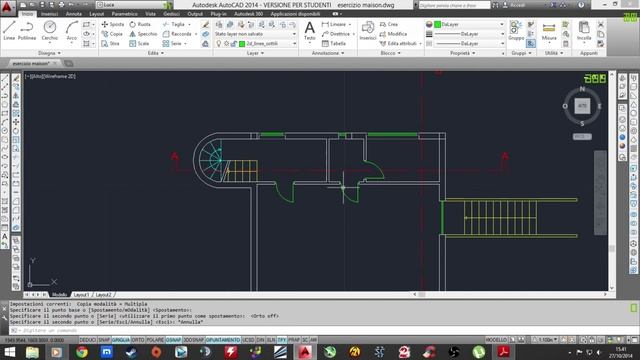Expand the Edita panel

156,53
